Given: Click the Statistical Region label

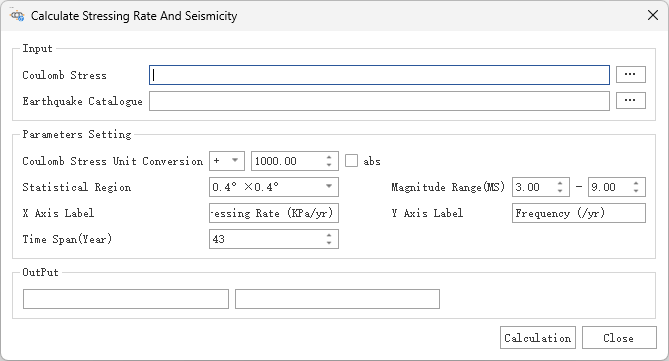Looking at the screenshot, I should tap(77, 187).
